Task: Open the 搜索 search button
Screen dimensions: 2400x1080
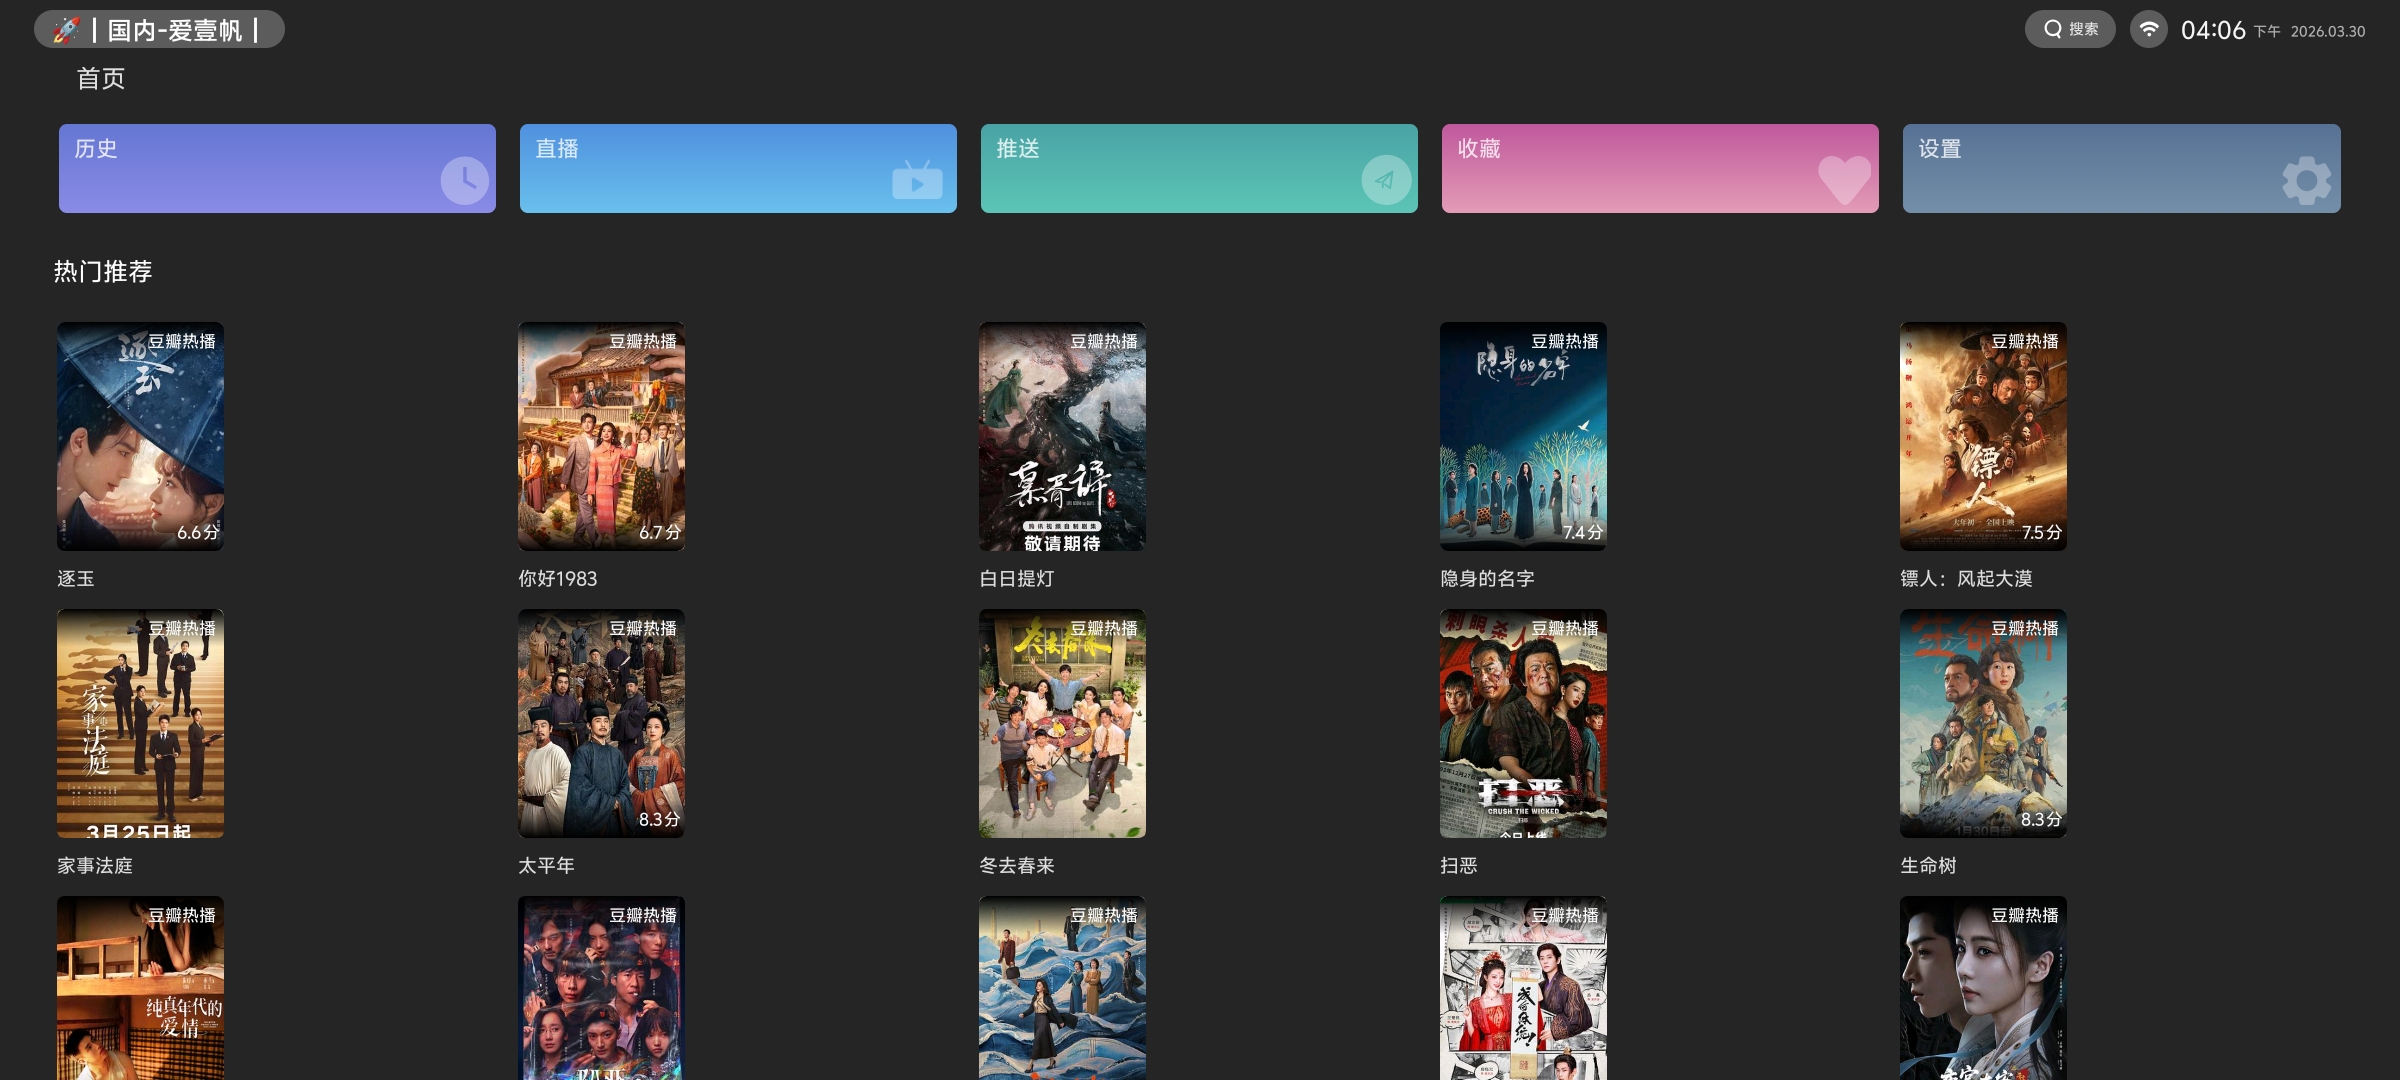Action: point(2069,29)
